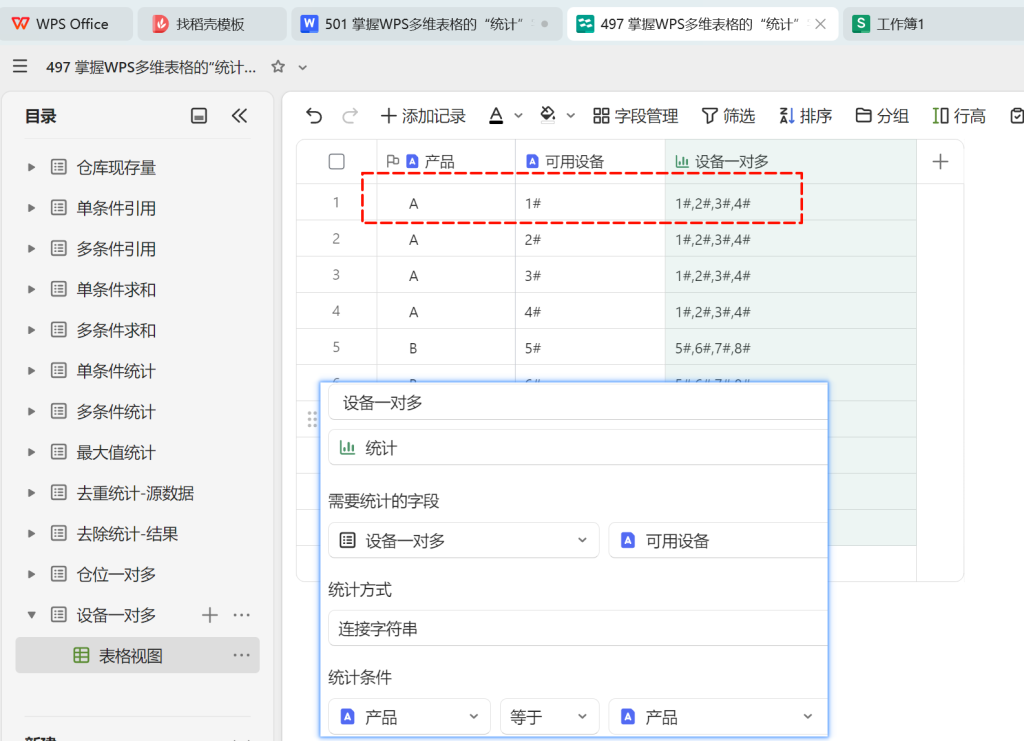Open 字段管理 field management
Screen dimensions: 1024x741
point(635,116)
